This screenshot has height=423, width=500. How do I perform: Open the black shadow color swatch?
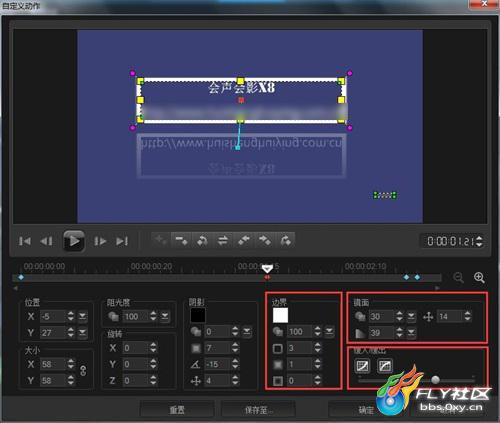click(x=198, y=315)
